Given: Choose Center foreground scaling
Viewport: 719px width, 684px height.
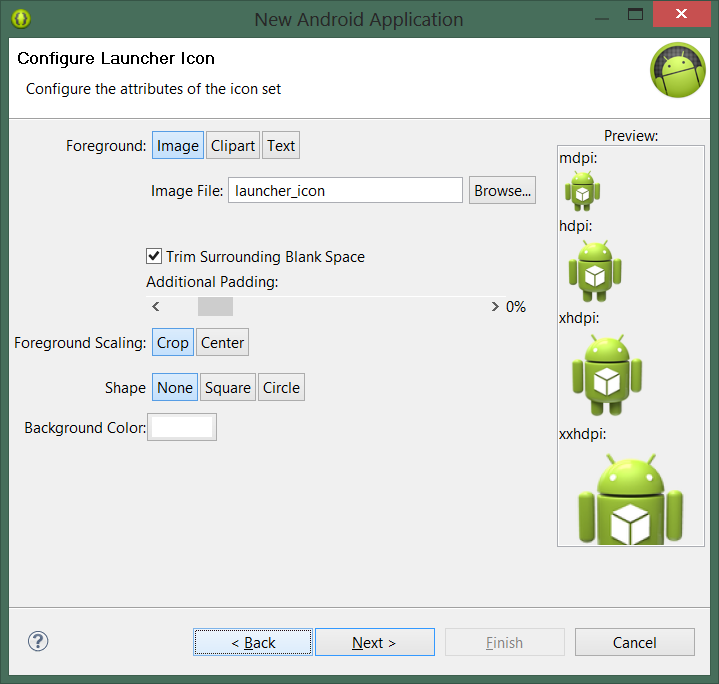Looking at the screenshot, I should [222, 342].
